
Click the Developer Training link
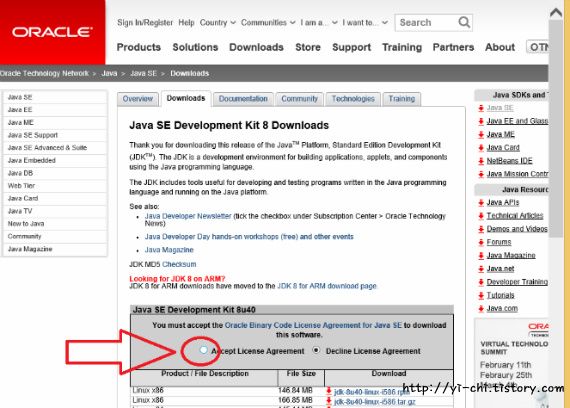click(x=517, y=282)
